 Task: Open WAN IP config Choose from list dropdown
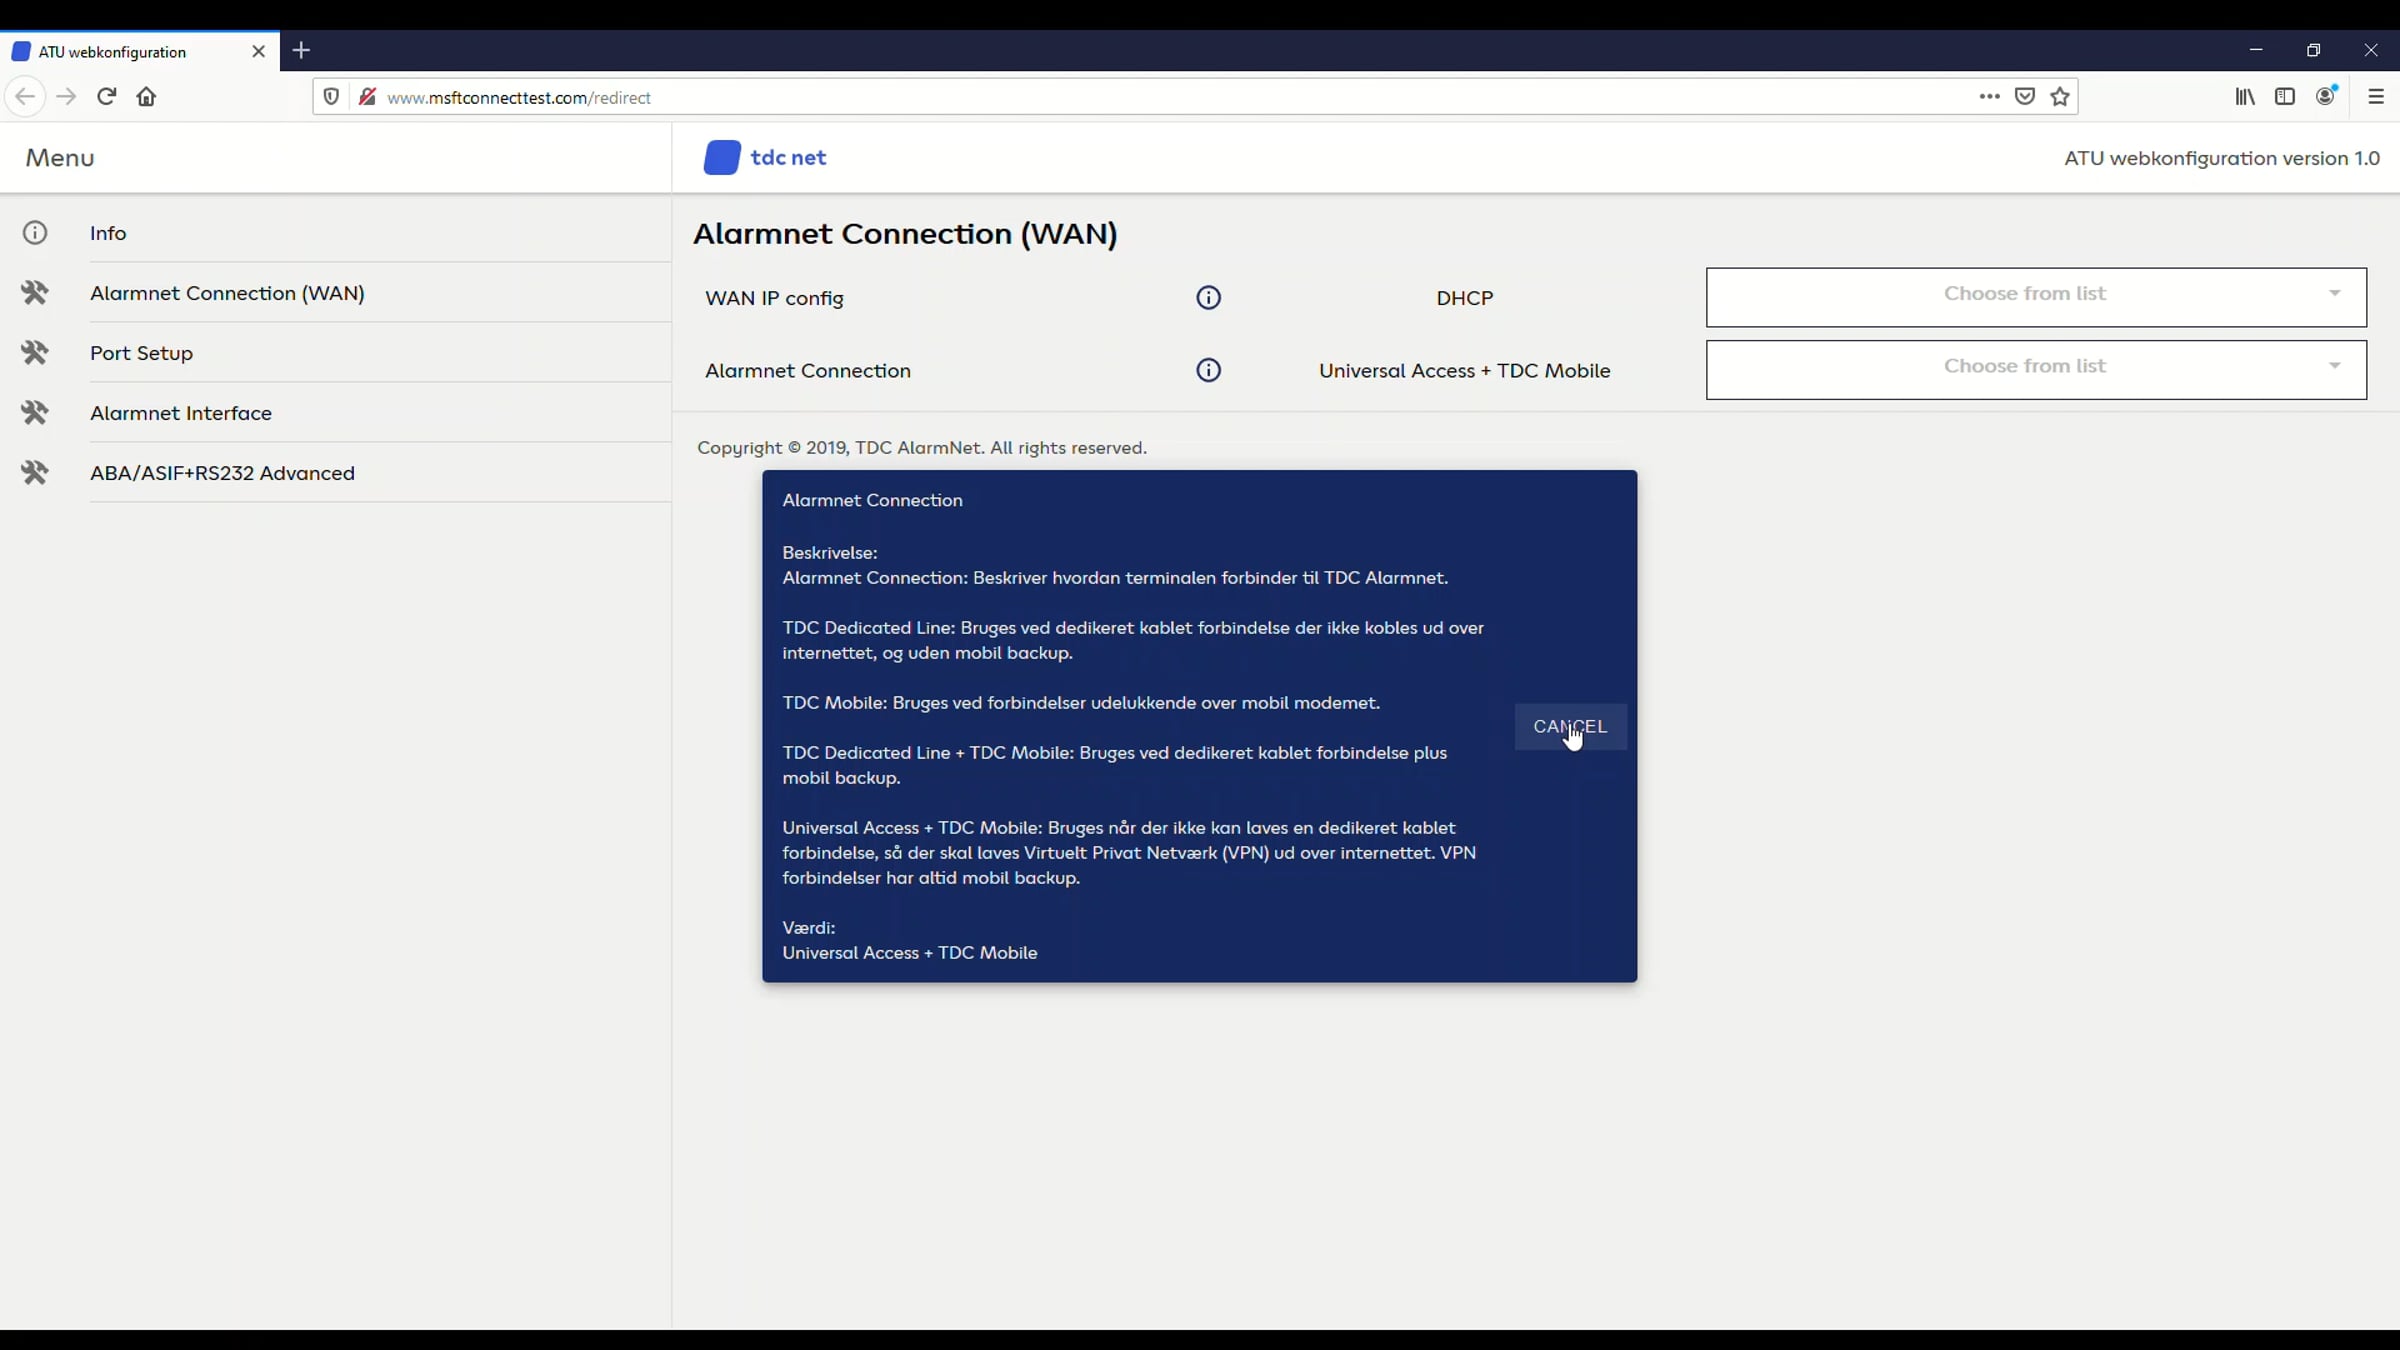click(x=2036, y=297)
